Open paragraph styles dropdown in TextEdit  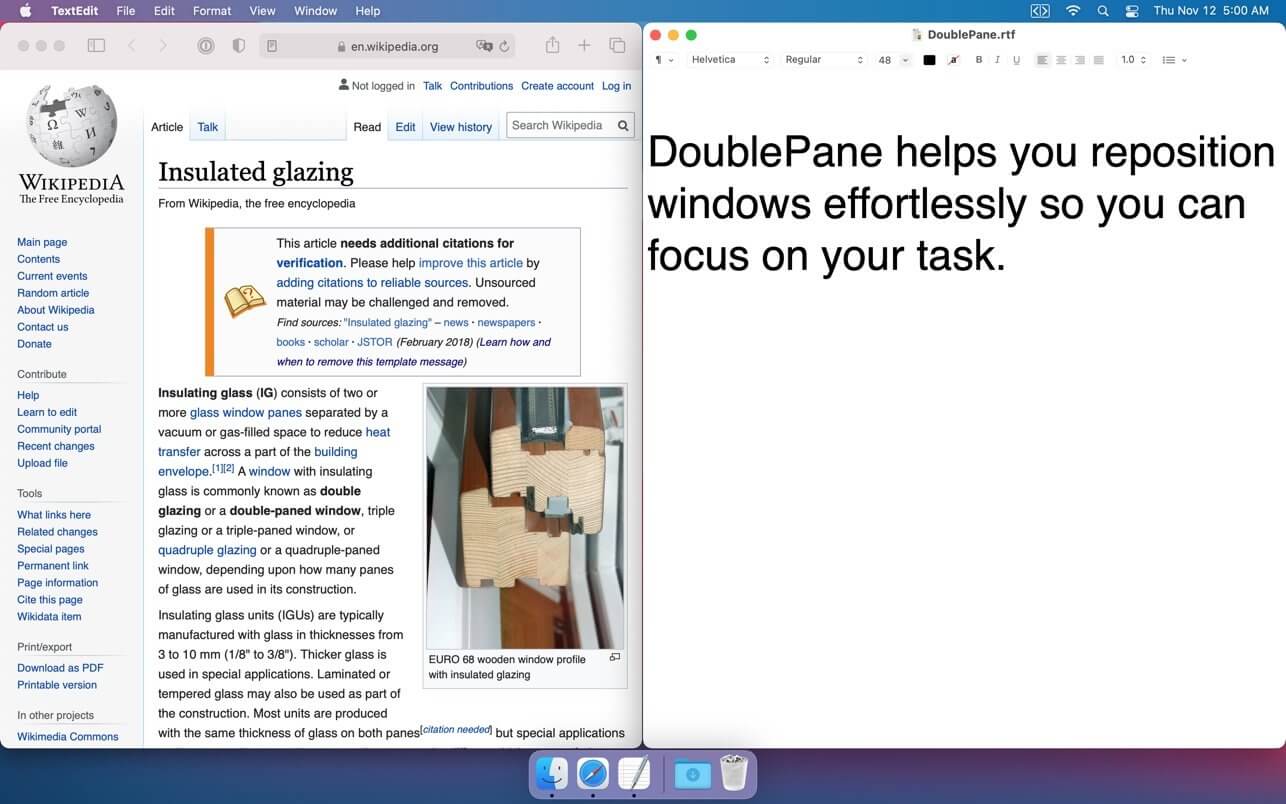click(664, 60)
